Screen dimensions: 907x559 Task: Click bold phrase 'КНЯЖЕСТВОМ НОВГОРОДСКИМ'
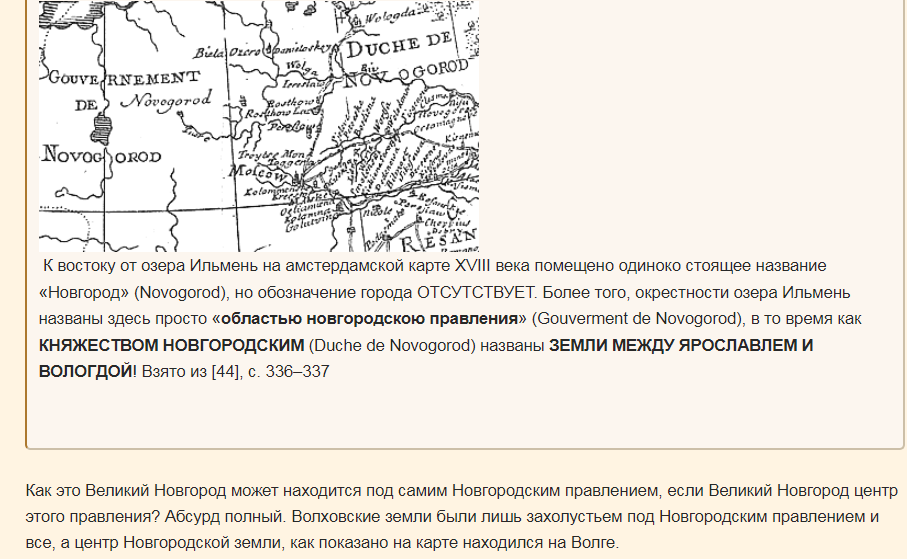[x=171, y=345]
